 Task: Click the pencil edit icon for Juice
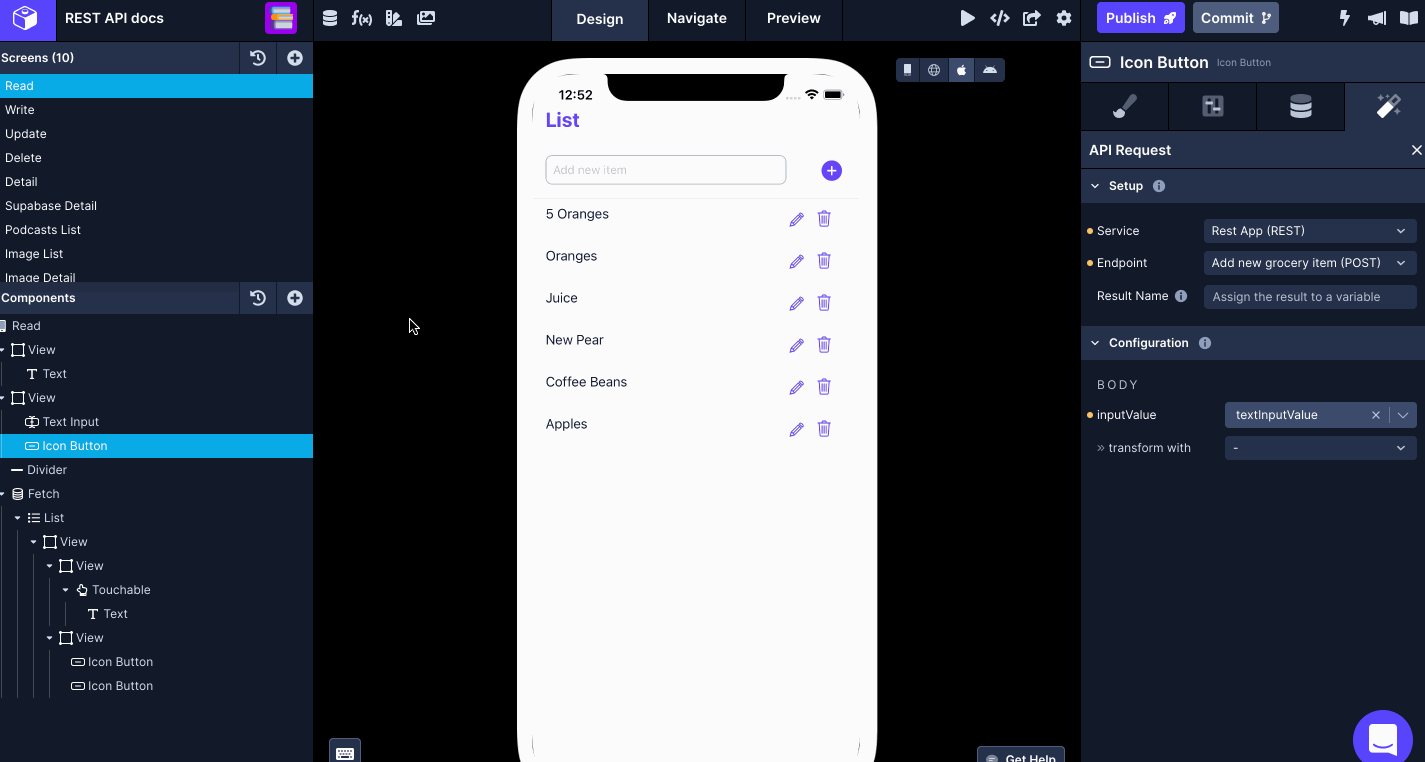[x=797, y=303]
